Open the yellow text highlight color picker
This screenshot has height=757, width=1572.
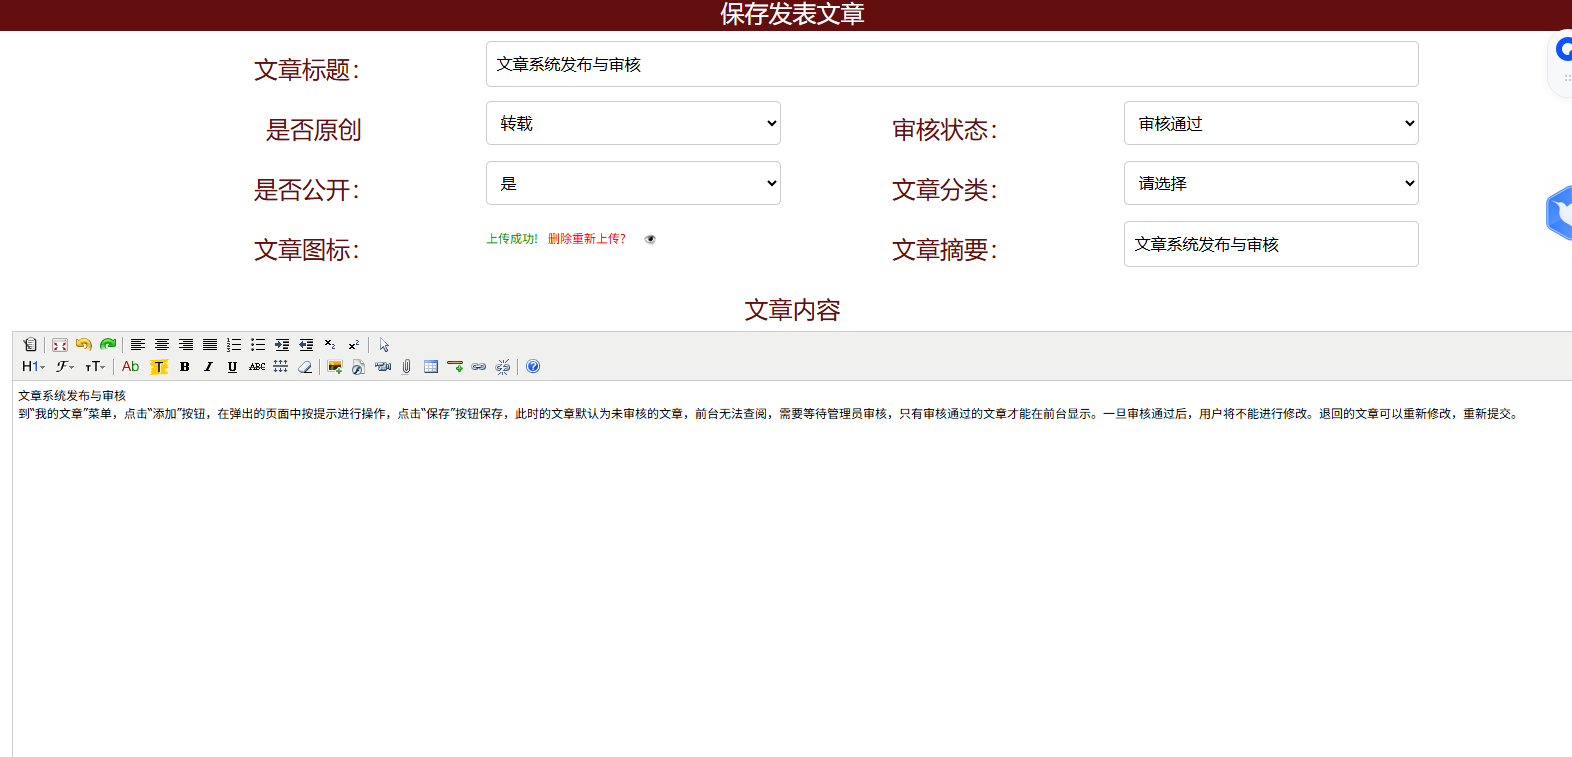(158, 367)
